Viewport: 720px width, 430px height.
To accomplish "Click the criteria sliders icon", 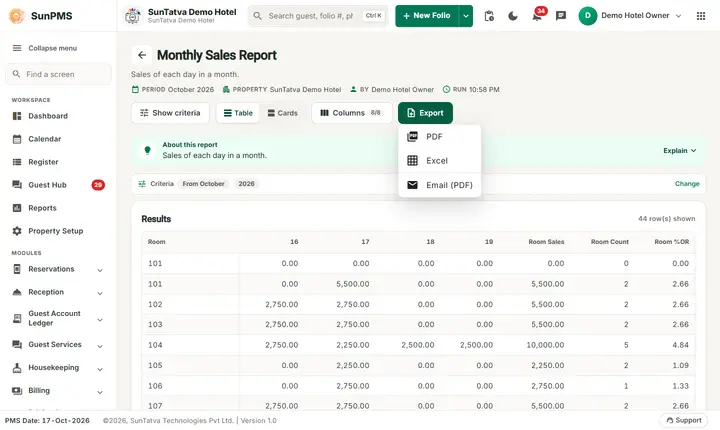I will 142,184.
